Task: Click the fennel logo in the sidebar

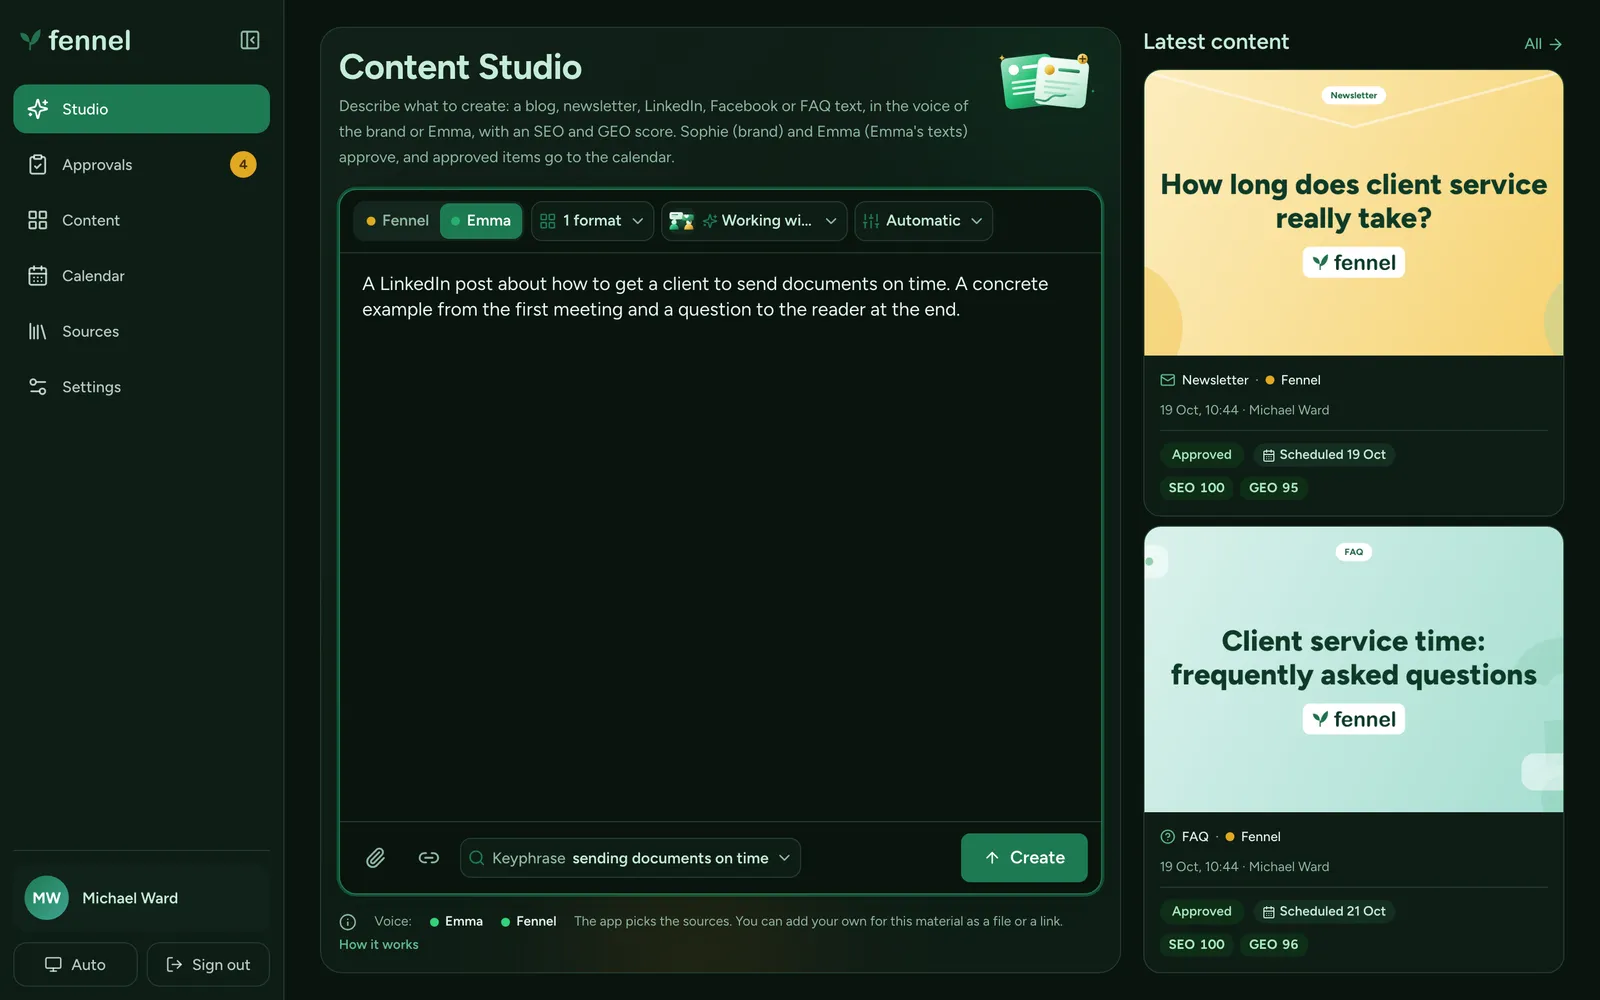Action: (76, 40)
